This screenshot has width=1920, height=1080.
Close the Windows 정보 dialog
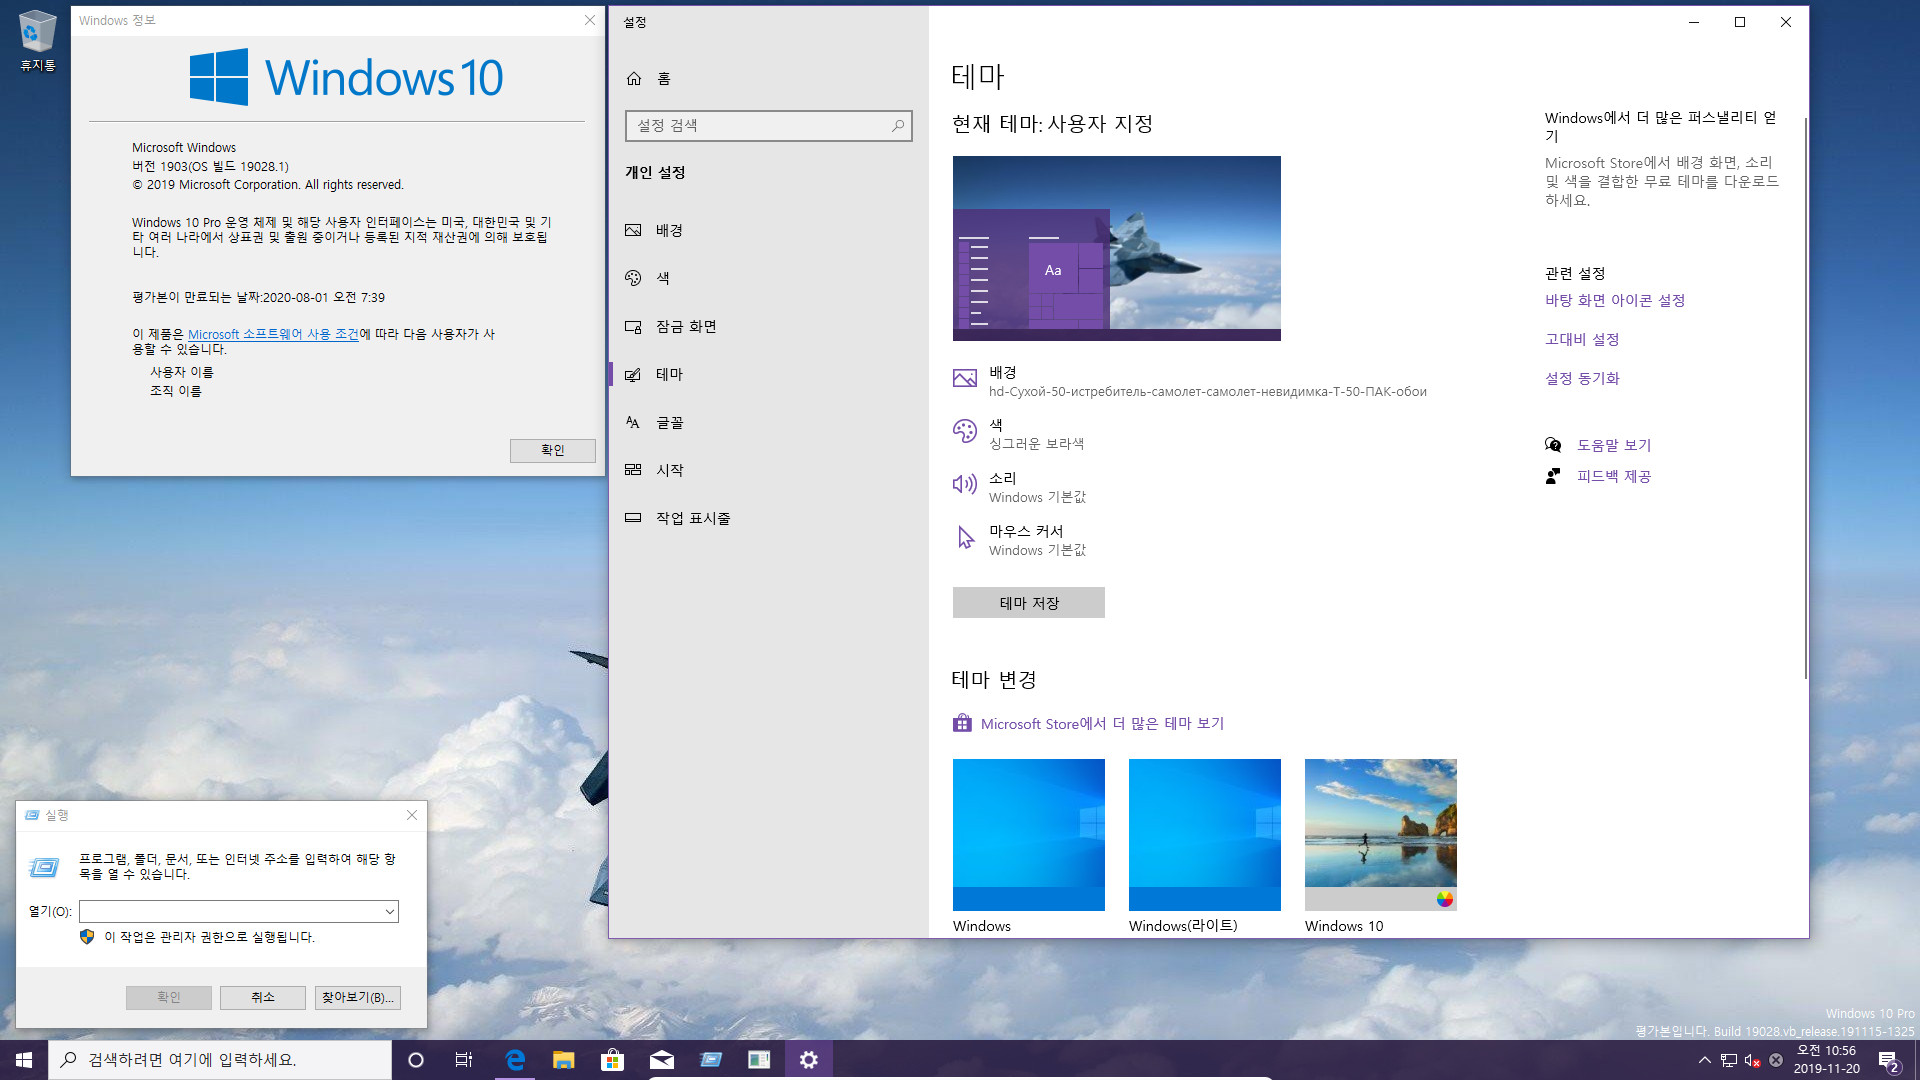pos(590,20)
